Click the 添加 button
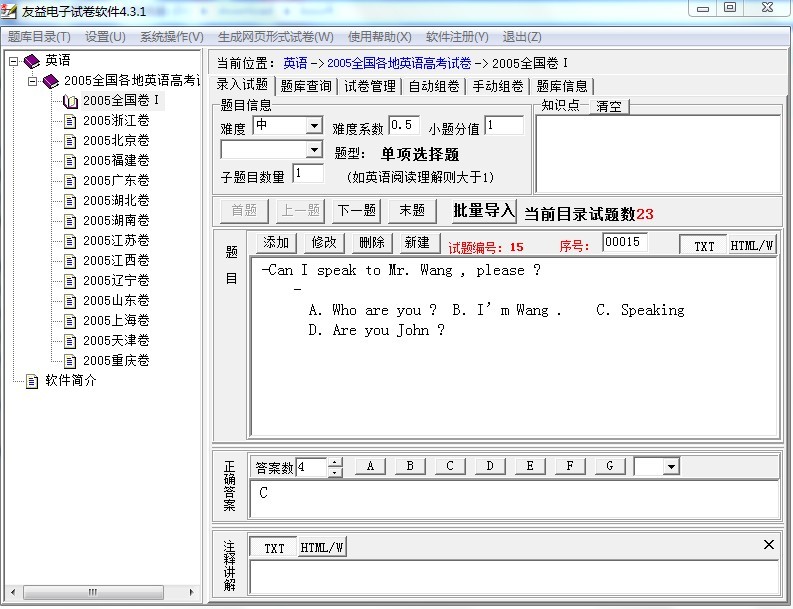 (276, 243)
